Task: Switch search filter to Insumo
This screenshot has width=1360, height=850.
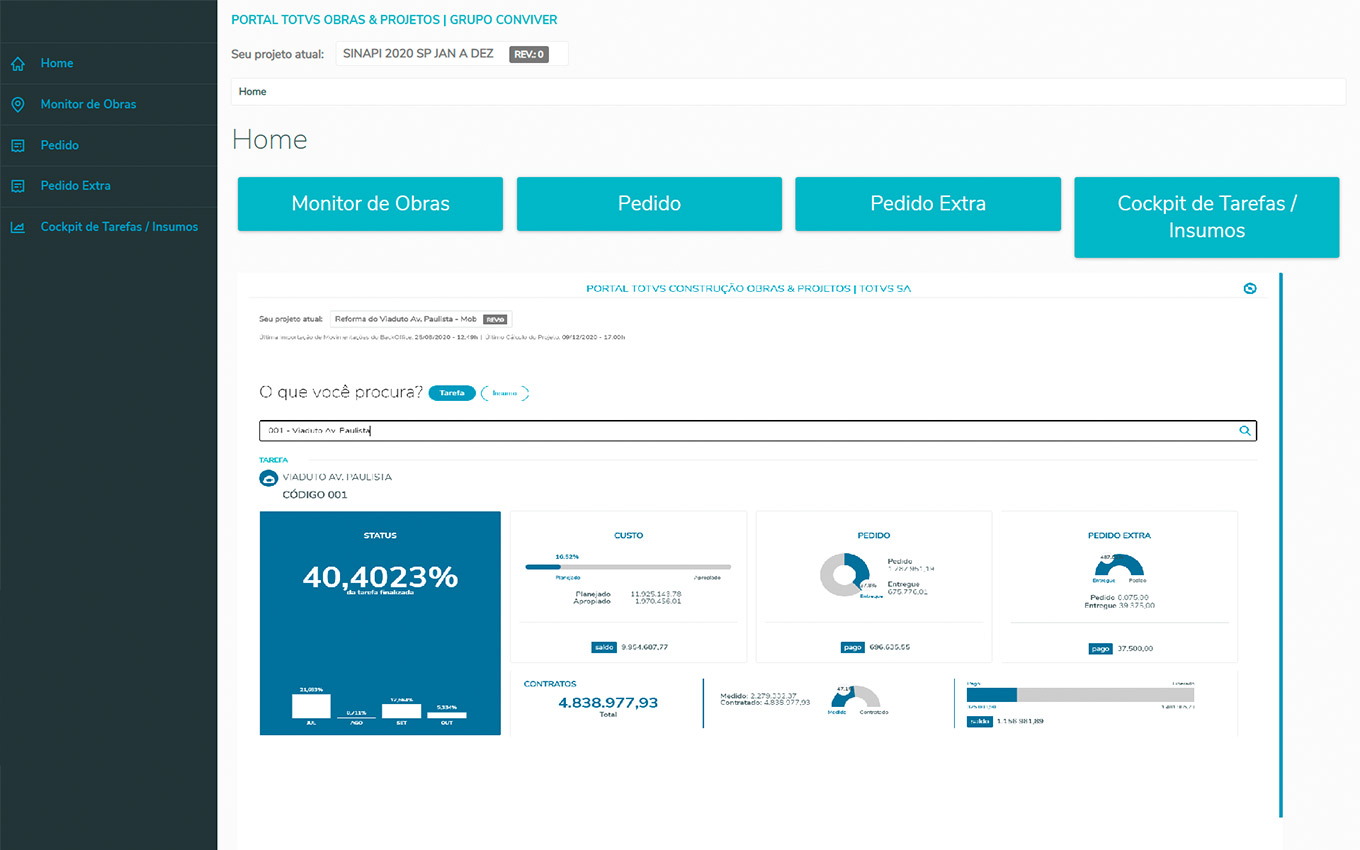Action: coord(505,393)
